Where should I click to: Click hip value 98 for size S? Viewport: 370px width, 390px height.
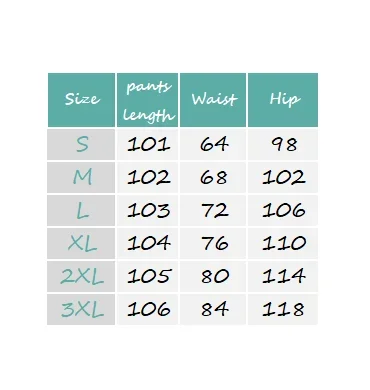pyautogui.click(x=283, y=145)
